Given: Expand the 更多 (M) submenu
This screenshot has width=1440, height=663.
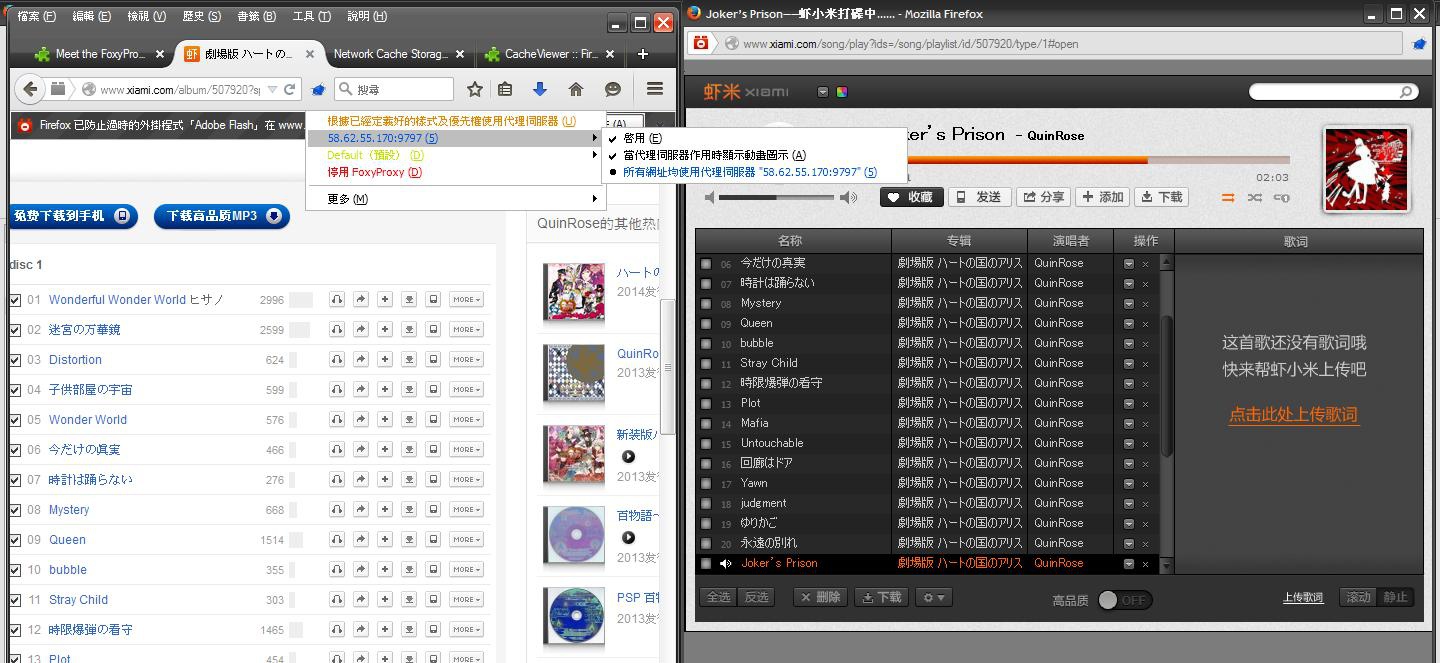Looking at the screenshot, I should coord(455,199).
